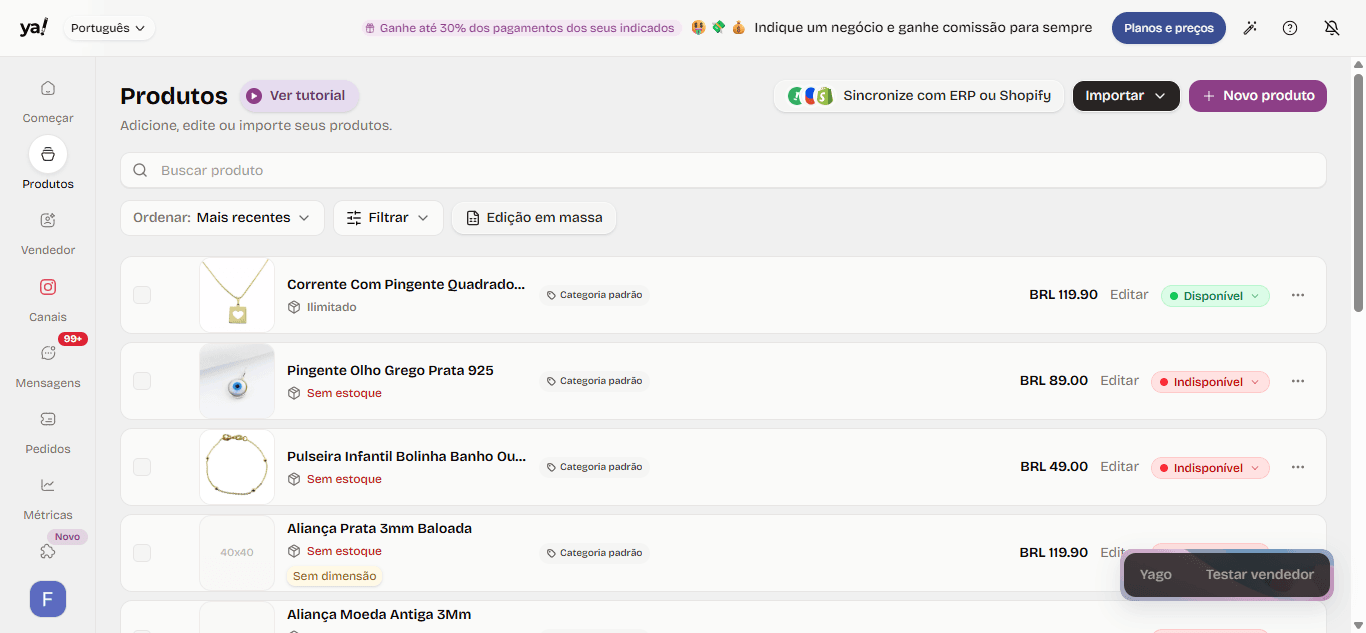Click Novo produto button
The width and height of the screenshot is (1366, 633).
tap(1258, 96)
